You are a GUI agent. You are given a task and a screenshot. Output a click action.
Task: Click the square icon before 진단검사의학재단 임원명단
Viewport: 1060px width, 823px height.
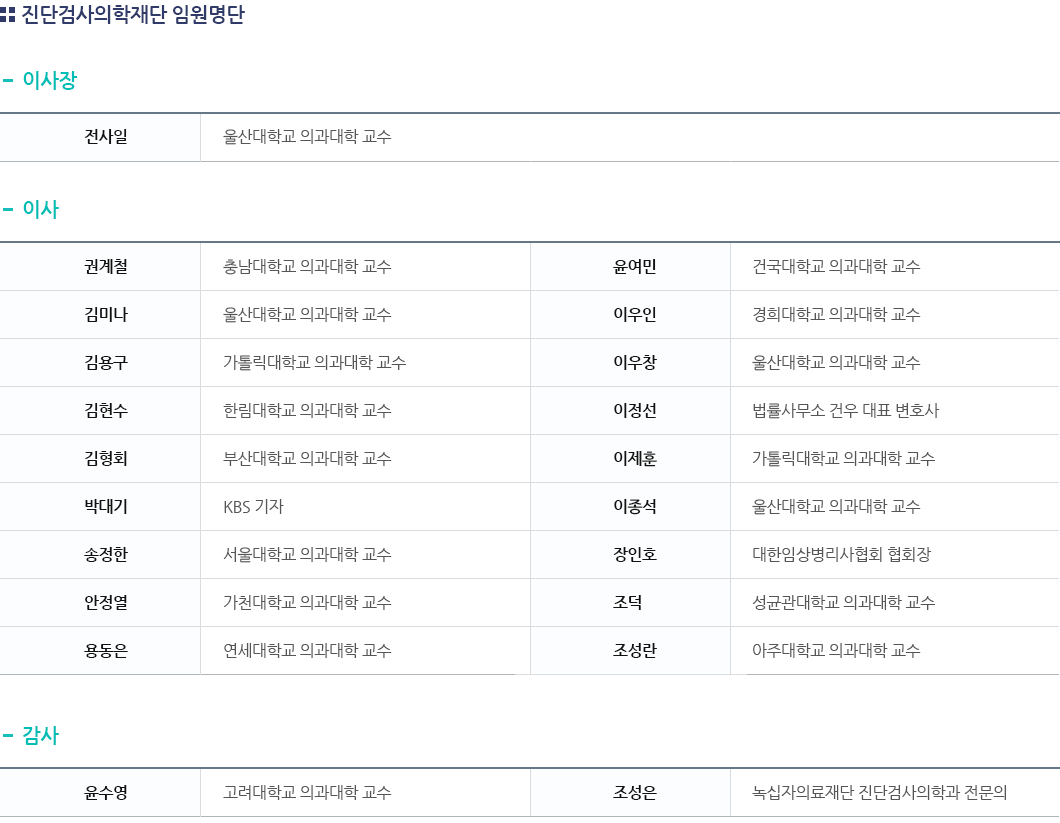7,14
